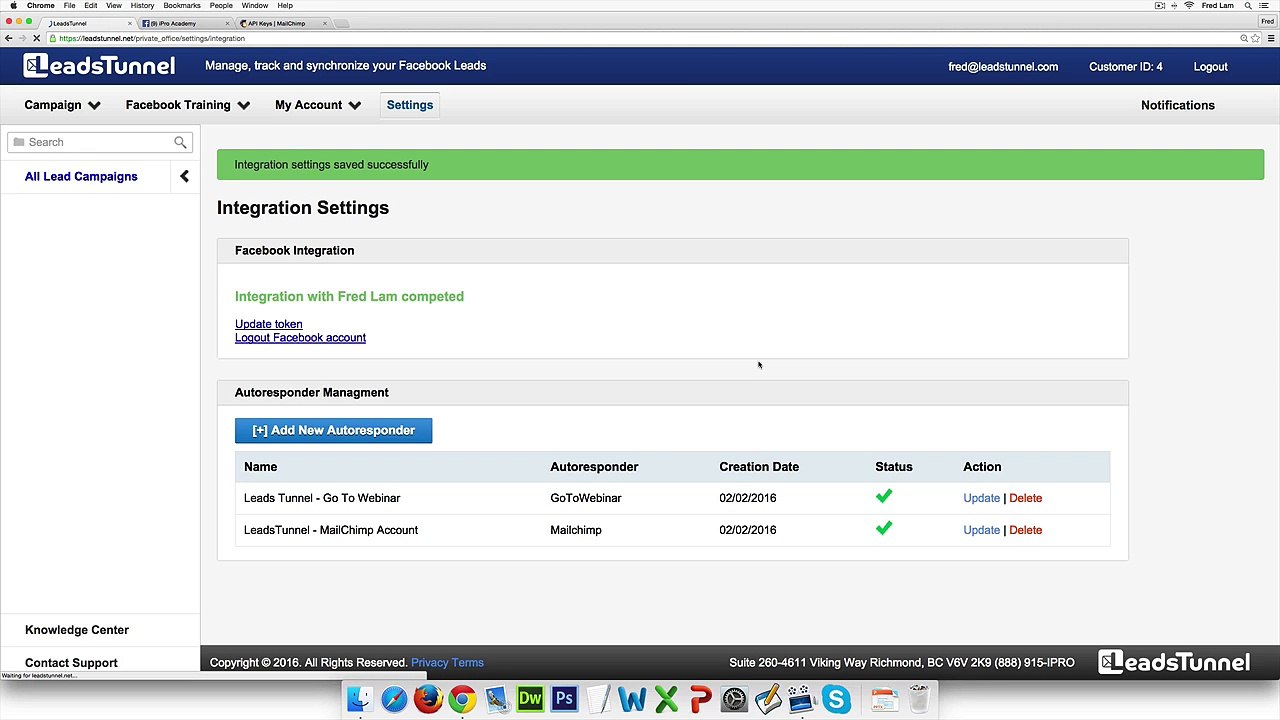
Task: Open the Terms link in footer
Action: pyautogui.click(x=467, y=662)
